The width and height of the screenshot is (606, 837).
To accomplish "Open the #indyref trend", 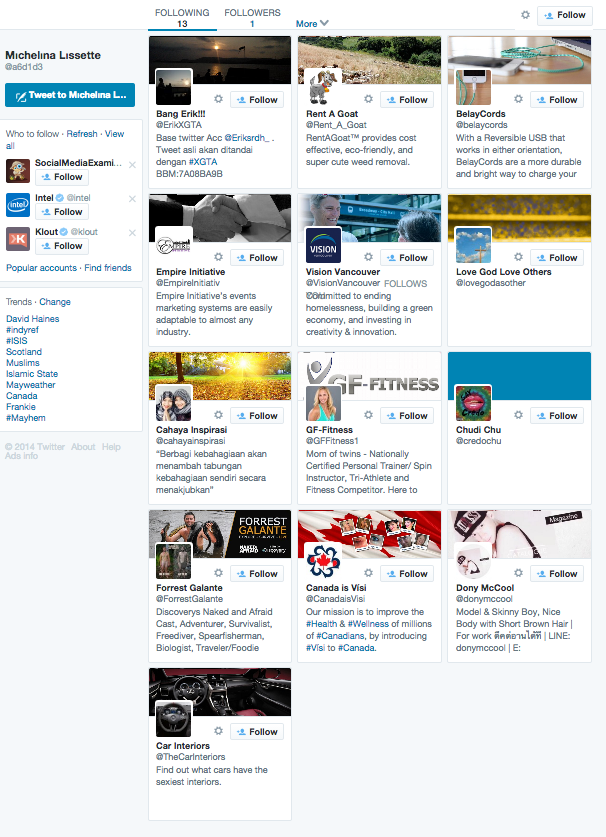I will 22,330.
